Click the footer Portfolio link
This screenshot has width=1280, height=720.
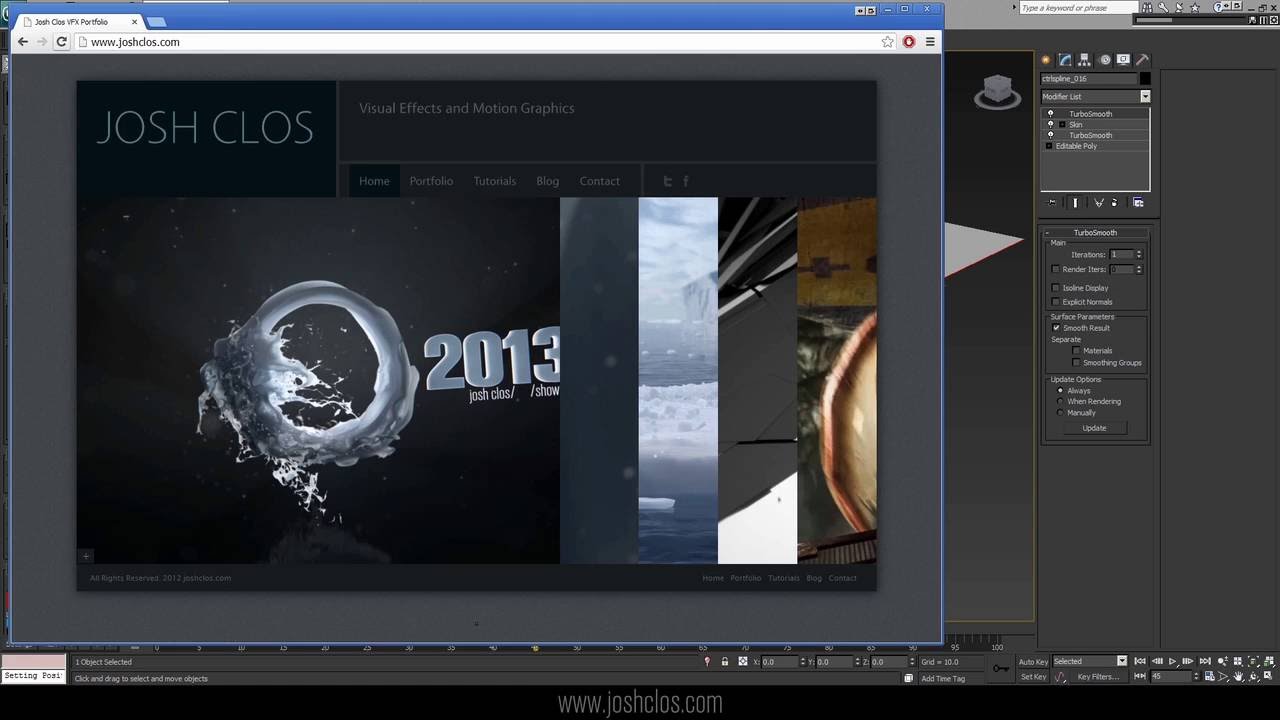(x=745, y=578)
